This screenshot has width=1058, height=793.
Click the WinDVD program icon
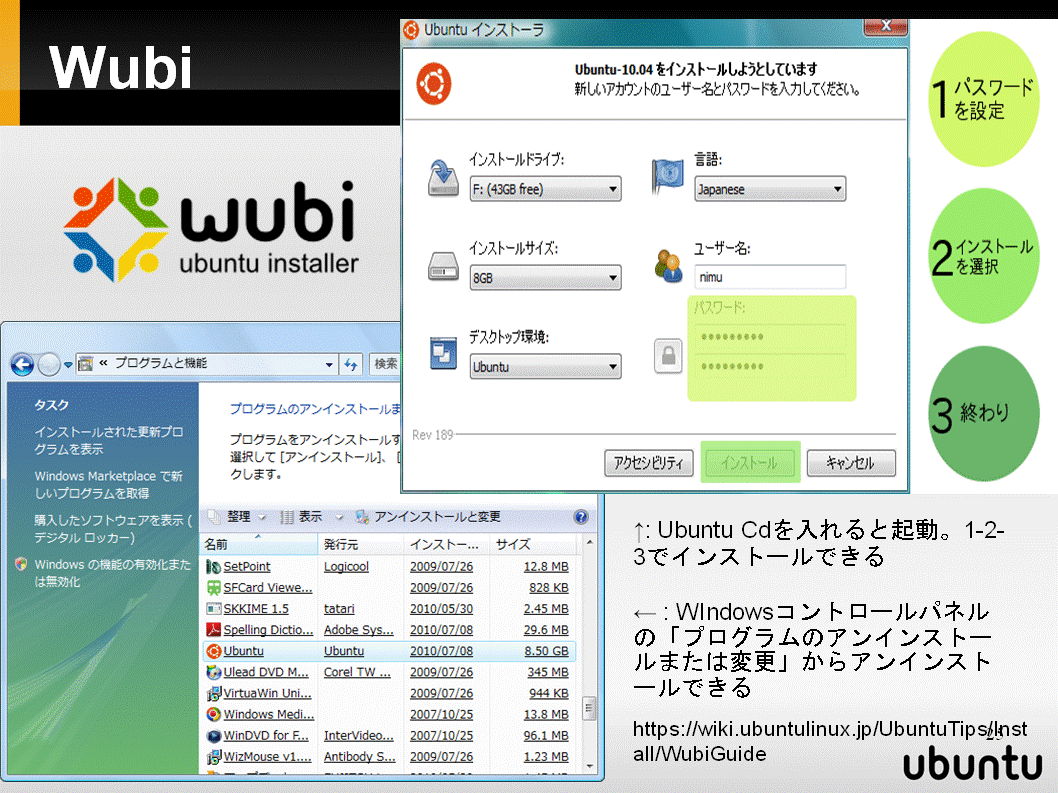[213, 736]
